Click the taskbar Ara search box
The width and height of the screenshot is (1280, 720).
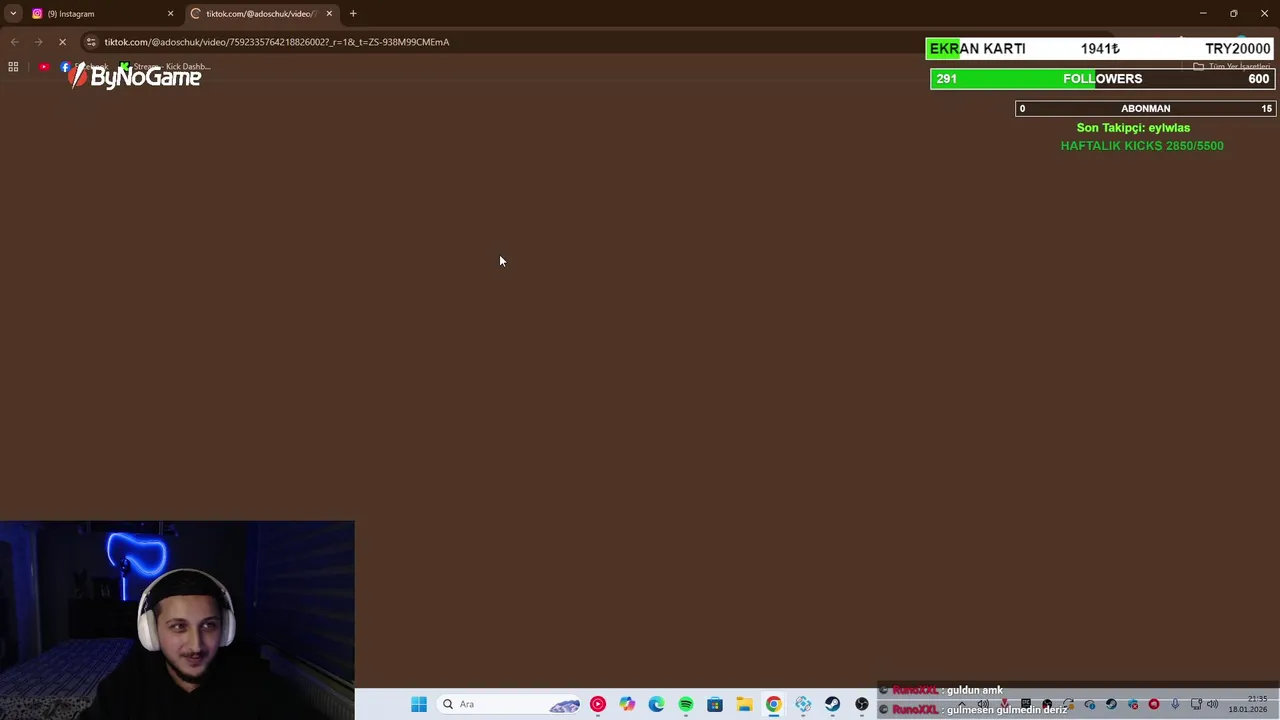[x=510, y=704]
